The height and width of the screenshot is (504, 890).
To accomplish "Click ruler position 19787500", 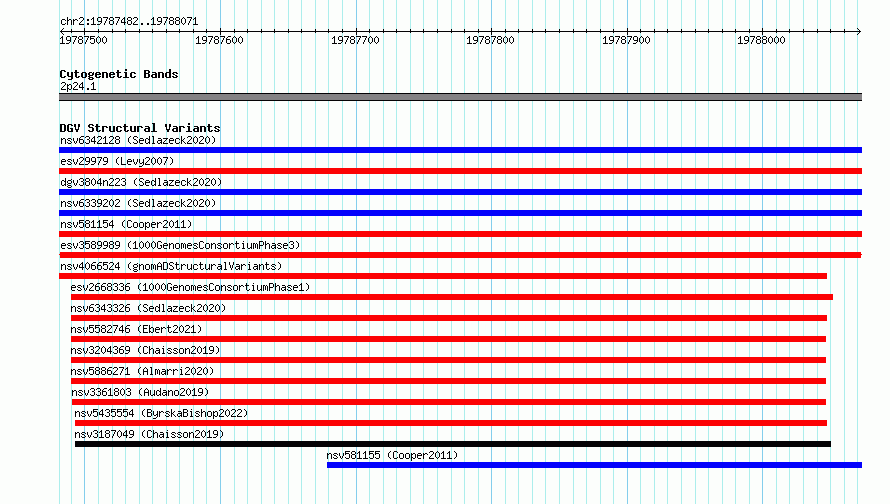I will pos(83,40).
